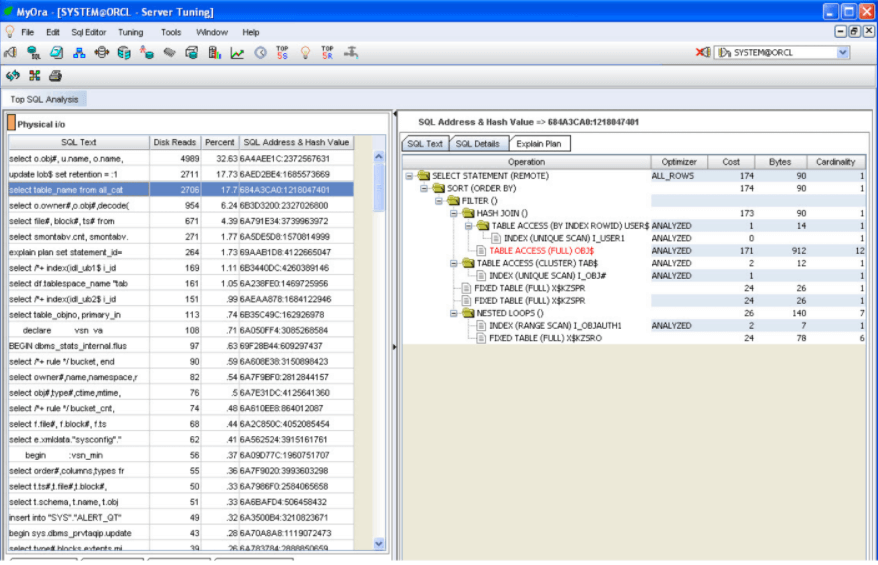The image size is (878, 565).
Task: Sort by the Disk Reads column header
Action: pyautogui.click(x=175, y=143)
